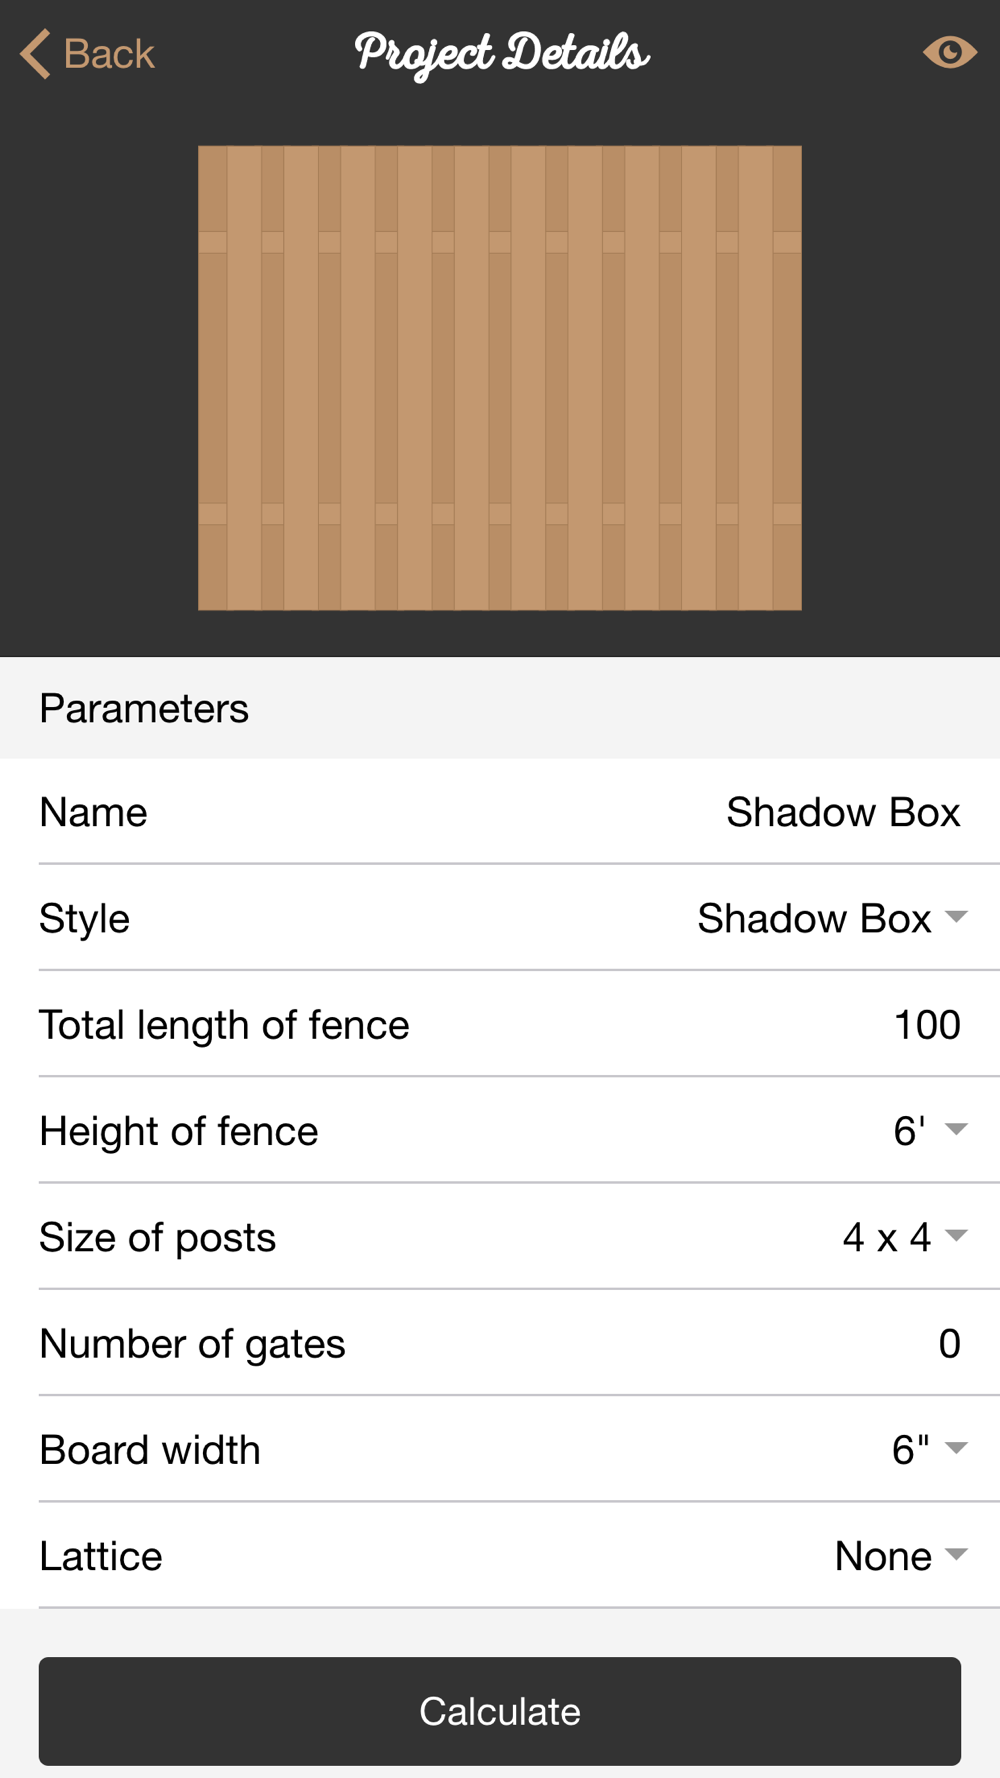Open the Size of posts dropdown

click(956, 1236)
